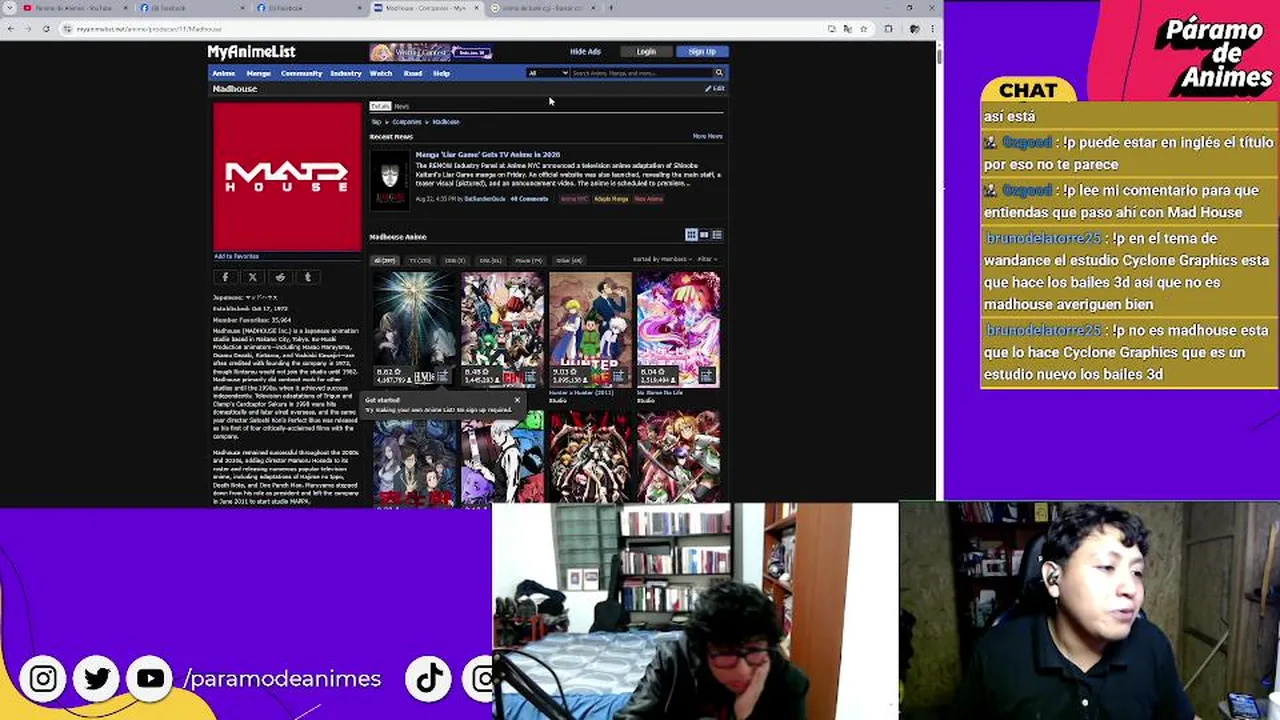The image size is (1280, 720).
Task: Switch to tile grid view icon
Action: point(691,235)
